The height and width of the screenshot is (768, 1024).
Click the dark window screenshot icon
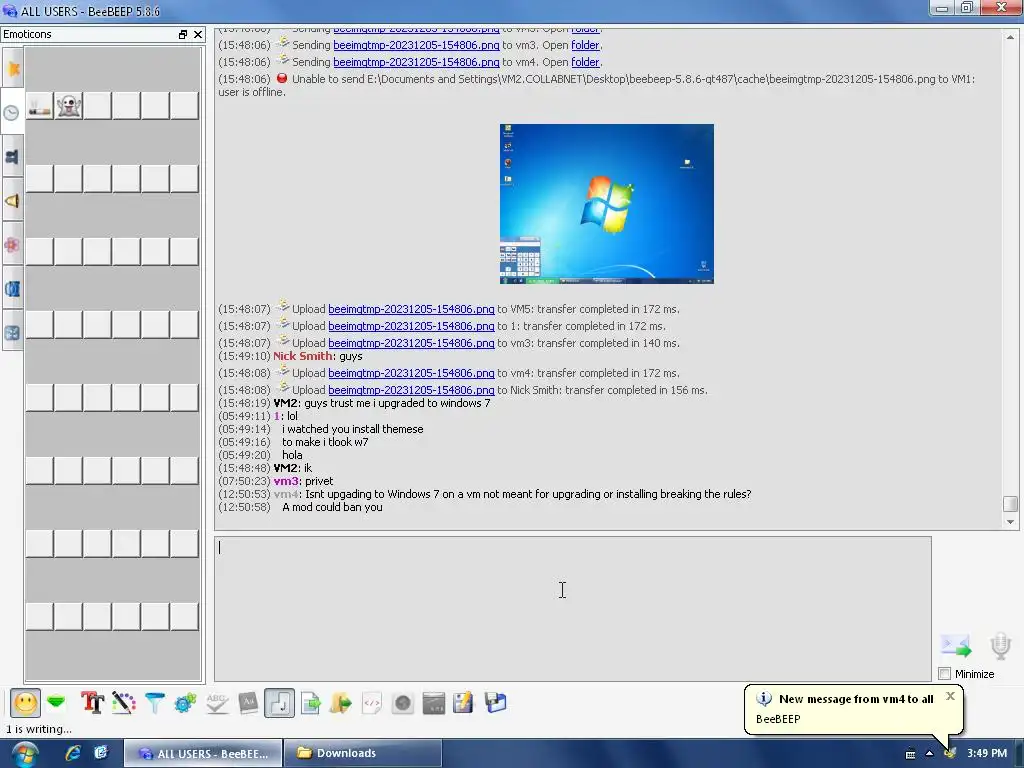point(434,703)
